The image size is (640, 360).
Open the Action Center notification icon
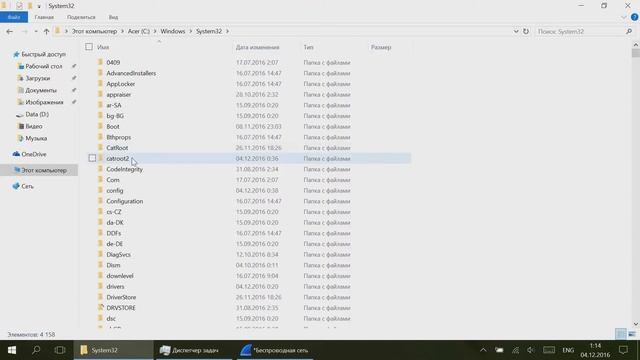tap(623, 350)
